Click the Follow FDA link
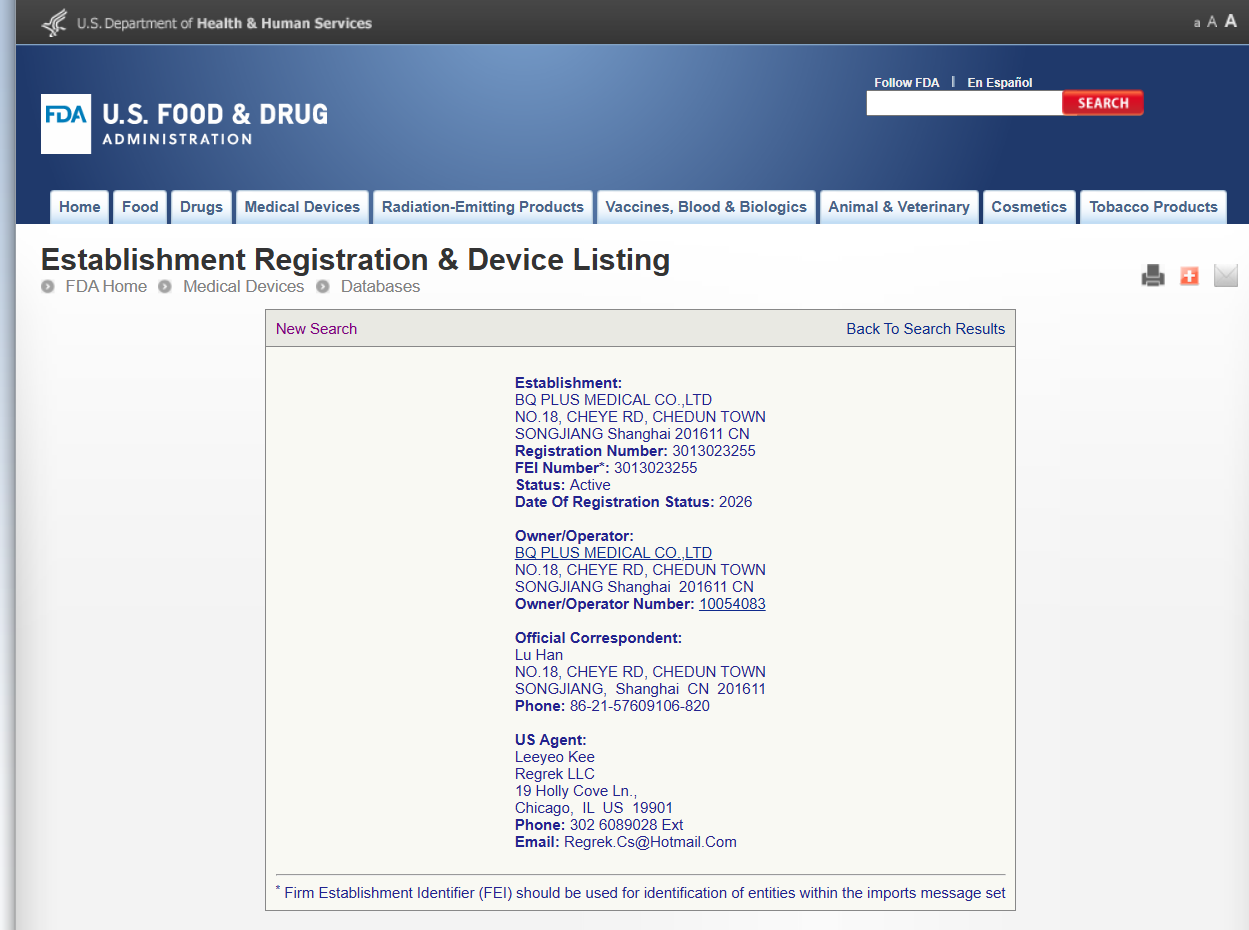The width and height of the screenshot is (1249, 930). click(x=907, y=82)
